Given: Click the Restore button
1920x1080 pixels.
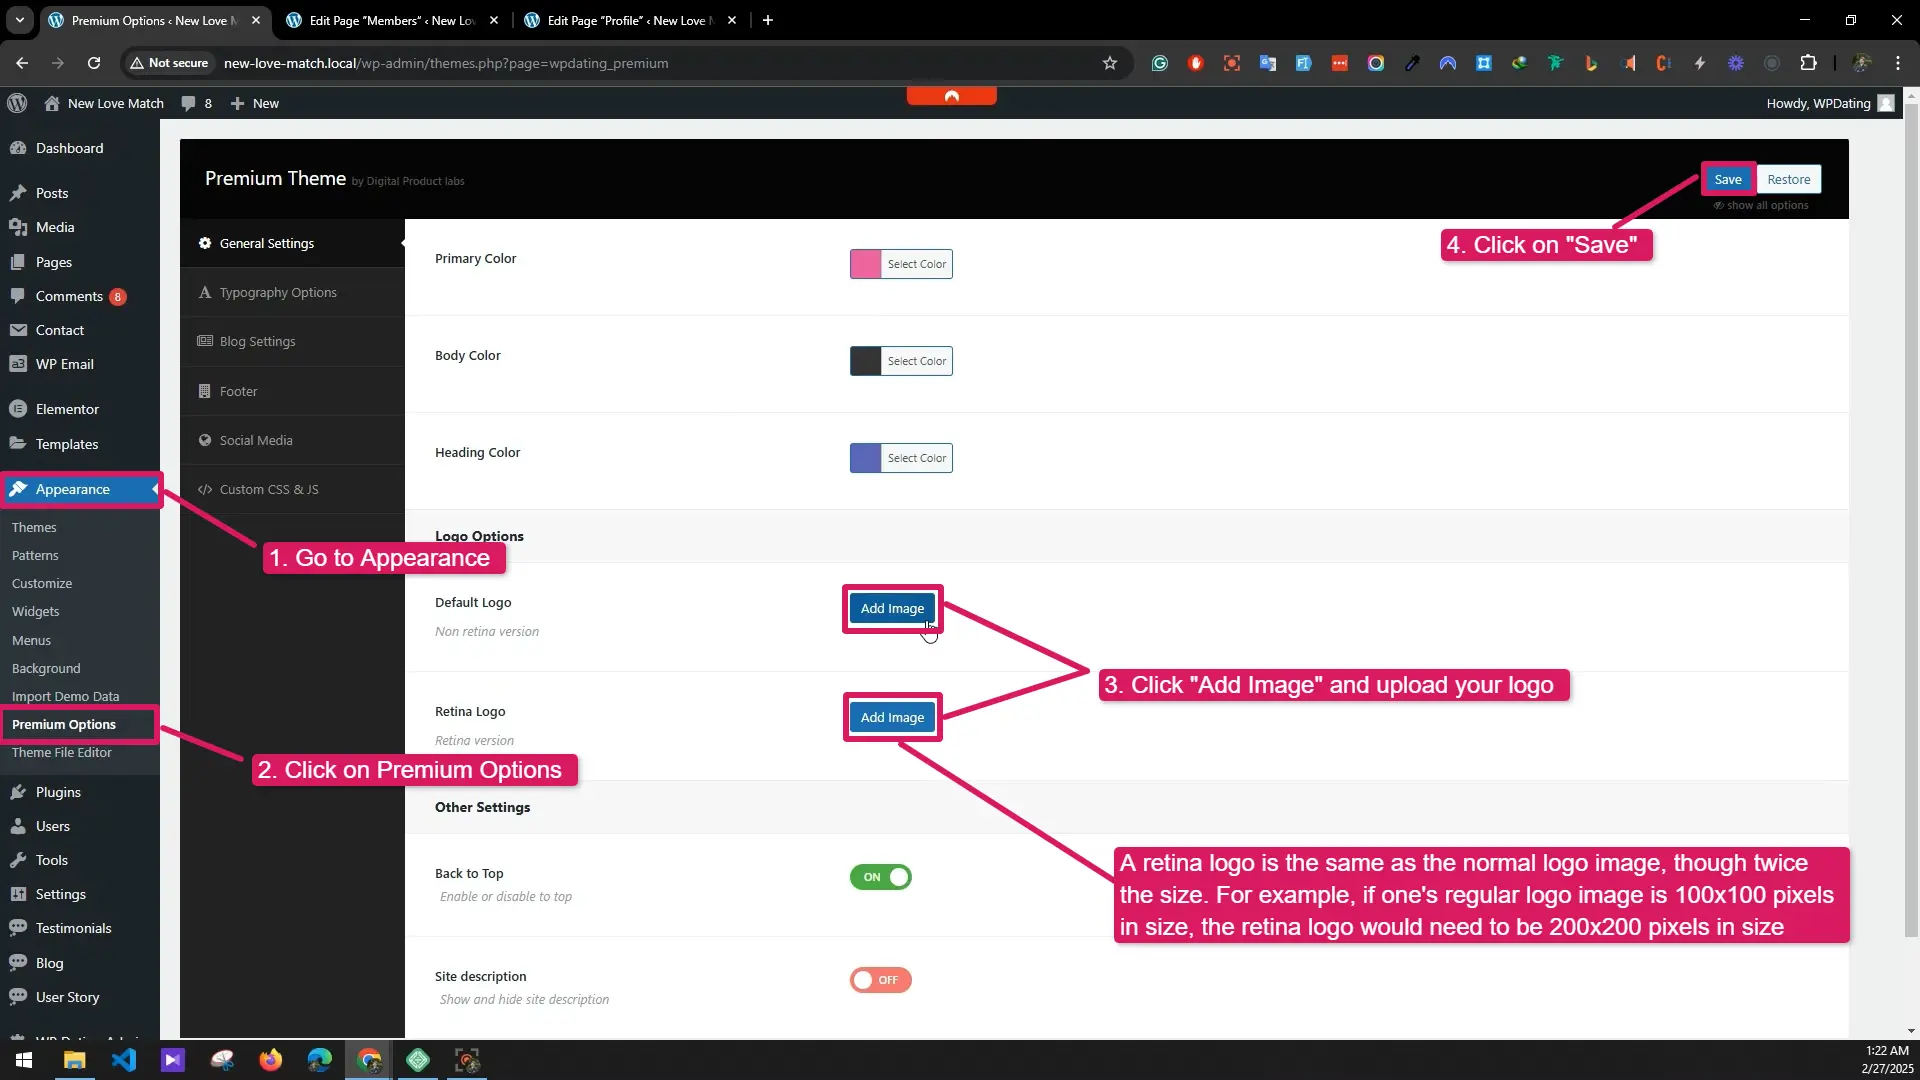Looking at the screenshot, I should [x=1788, y=179].
